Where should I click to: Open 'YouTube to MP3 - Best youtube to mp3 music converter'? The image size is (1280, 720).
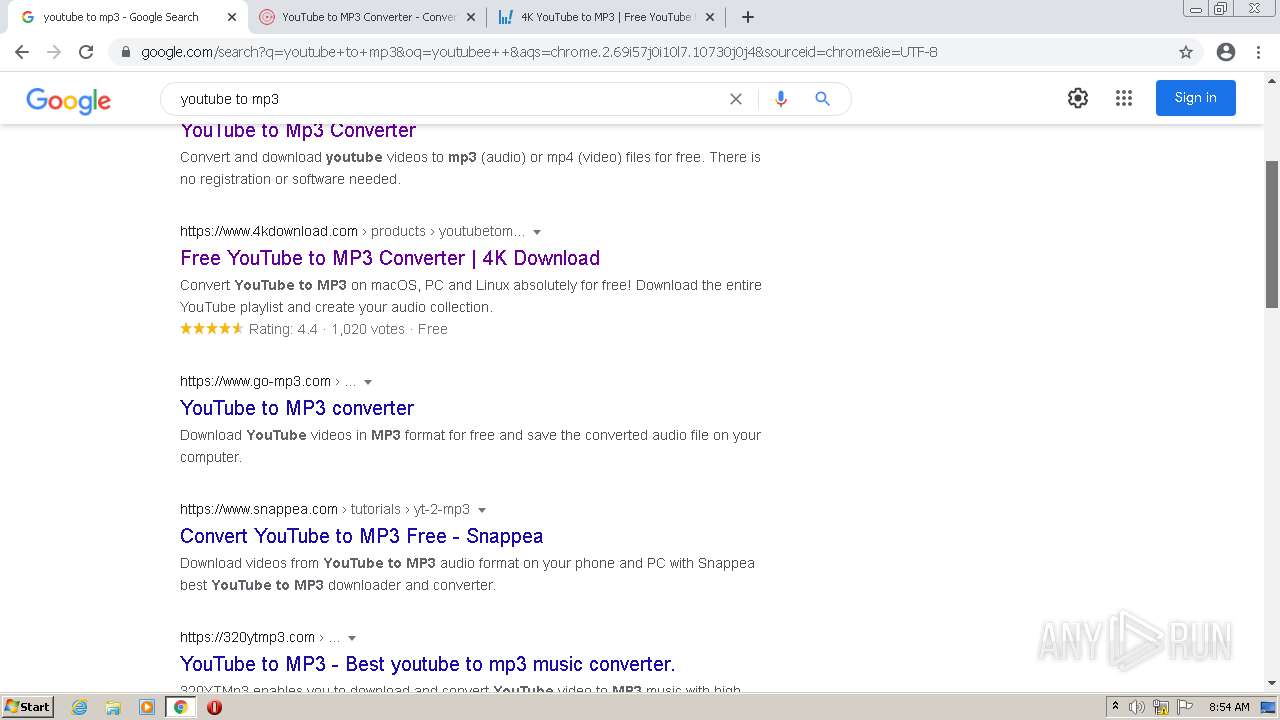coord(428,664)
